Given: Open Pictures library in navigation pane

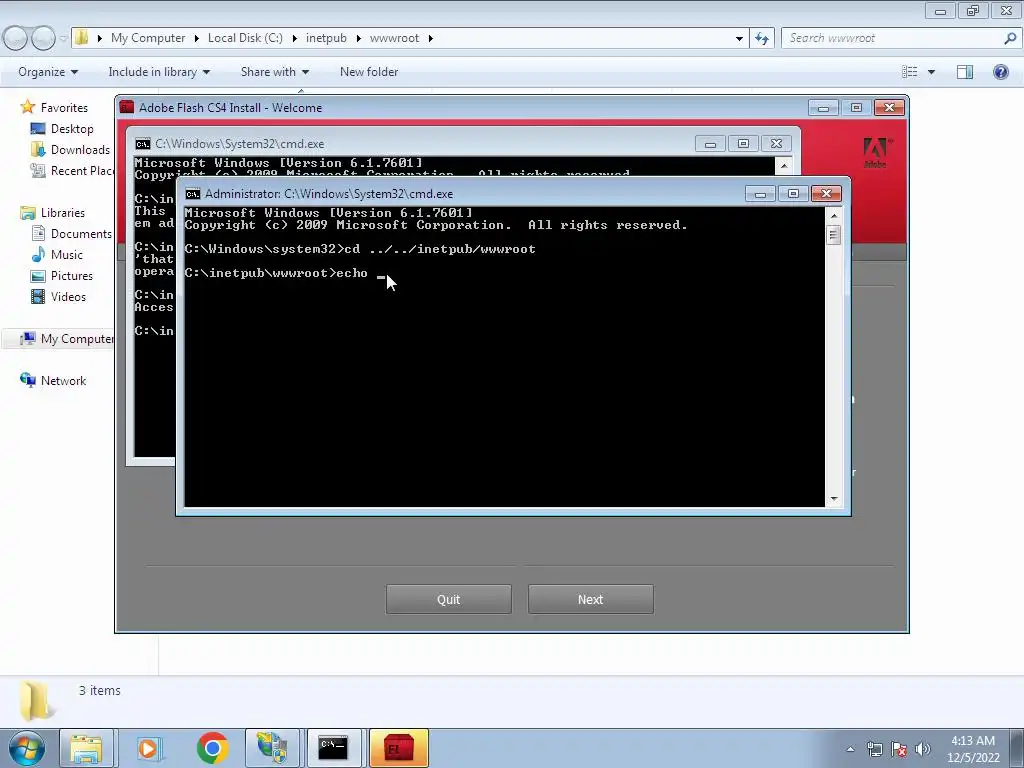Looking at the screenshot, I should (x=72, y=276).
